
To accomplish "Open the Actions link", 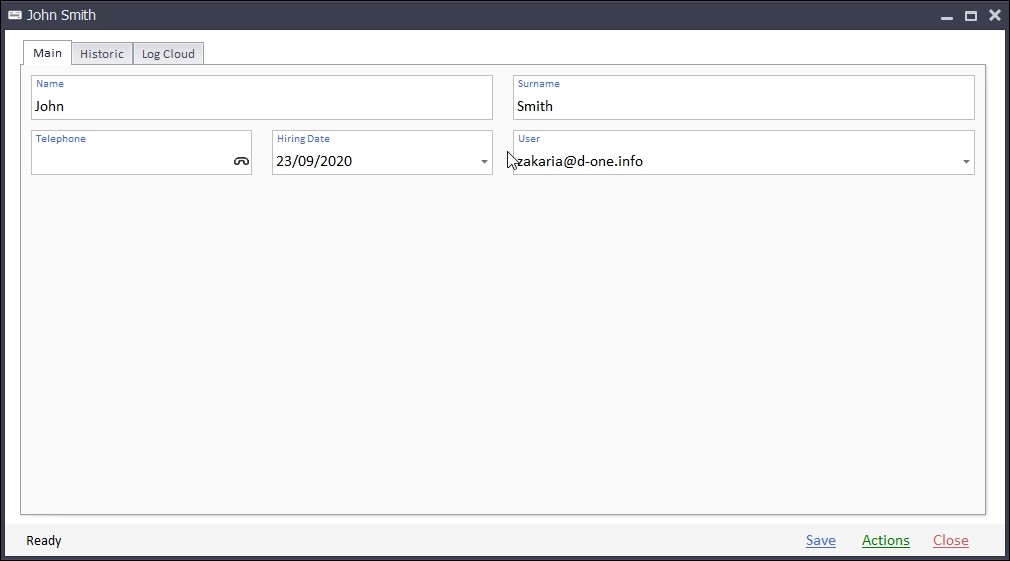I will point(885,541).
